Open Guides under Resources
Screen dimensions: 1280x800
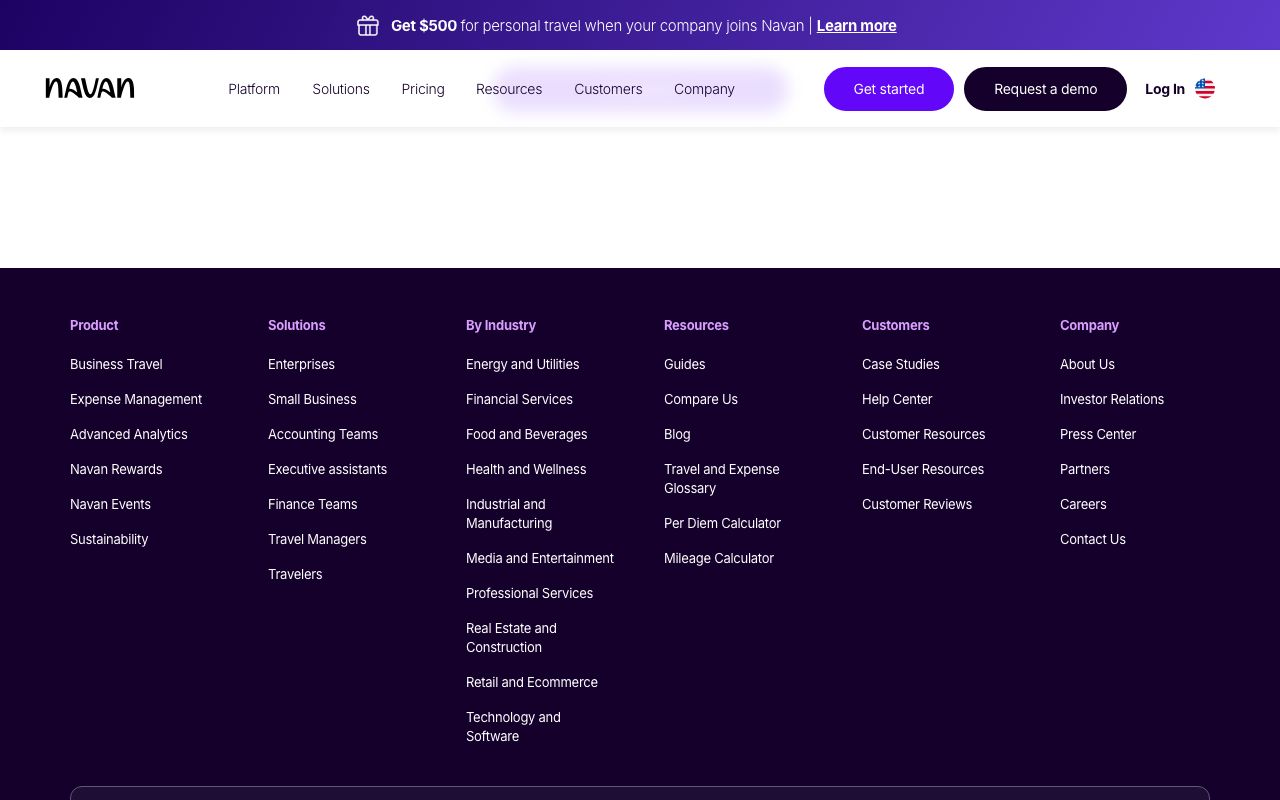click(x=684, y=365)
